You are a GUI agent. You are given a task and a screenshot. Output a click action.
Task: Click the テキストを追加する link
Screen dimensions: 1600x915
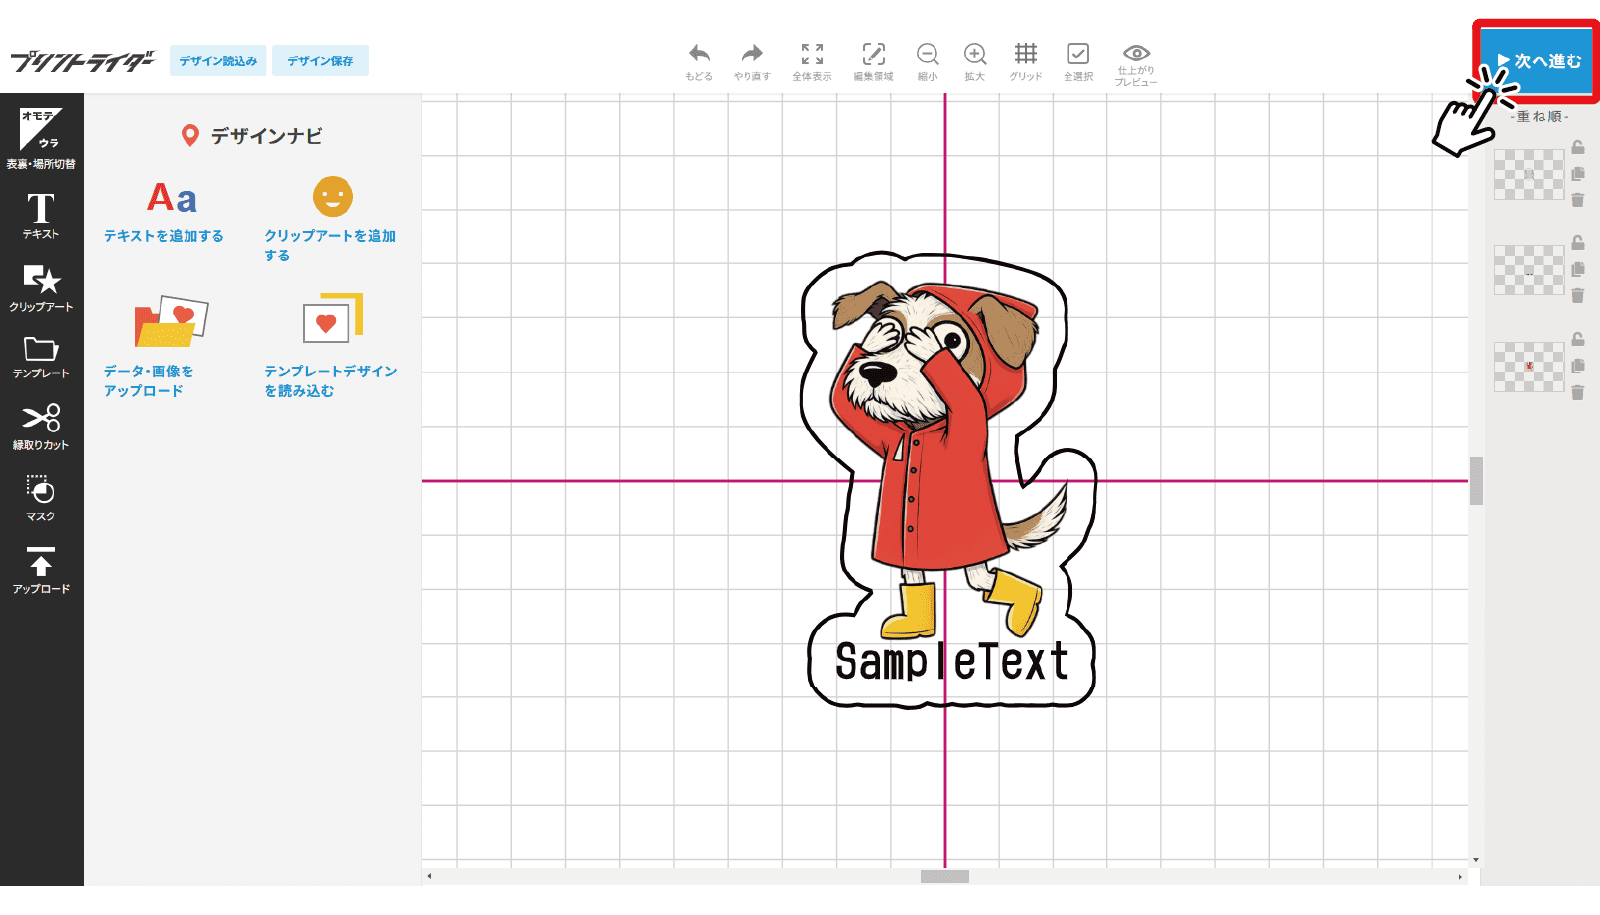click(164, 236)
